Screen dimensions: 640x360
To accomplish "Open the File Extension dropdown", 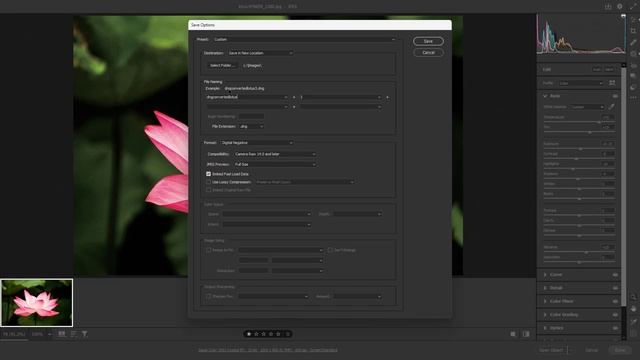I will click(x=251, y=127).
